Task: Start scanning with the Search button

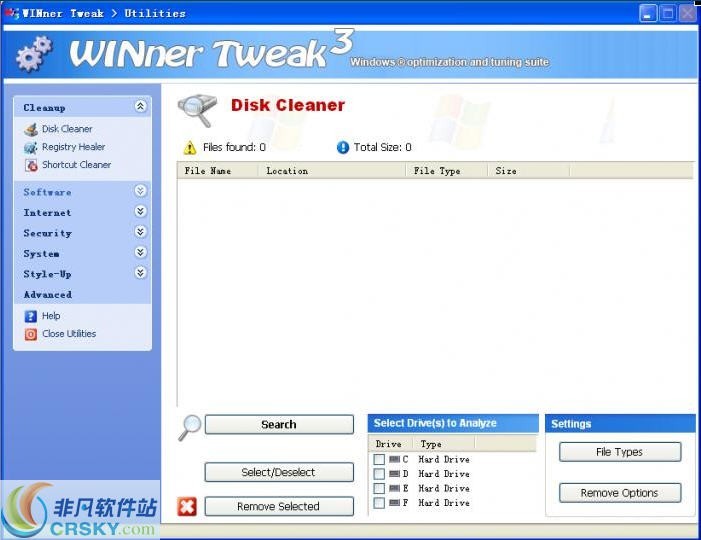Action: coord(279,425)
